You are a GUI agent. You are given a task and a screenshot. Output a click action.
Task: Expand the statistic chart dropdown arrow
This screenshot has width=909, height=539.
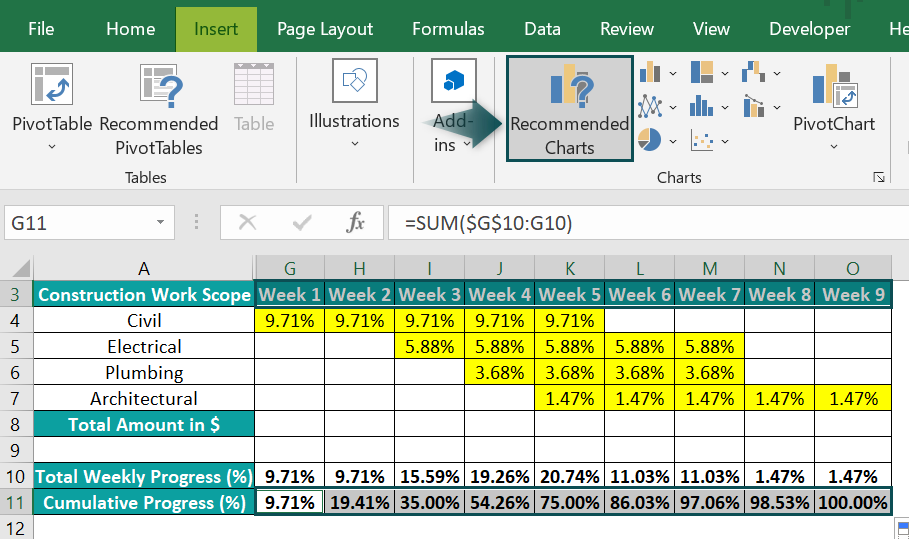[725, 107]
